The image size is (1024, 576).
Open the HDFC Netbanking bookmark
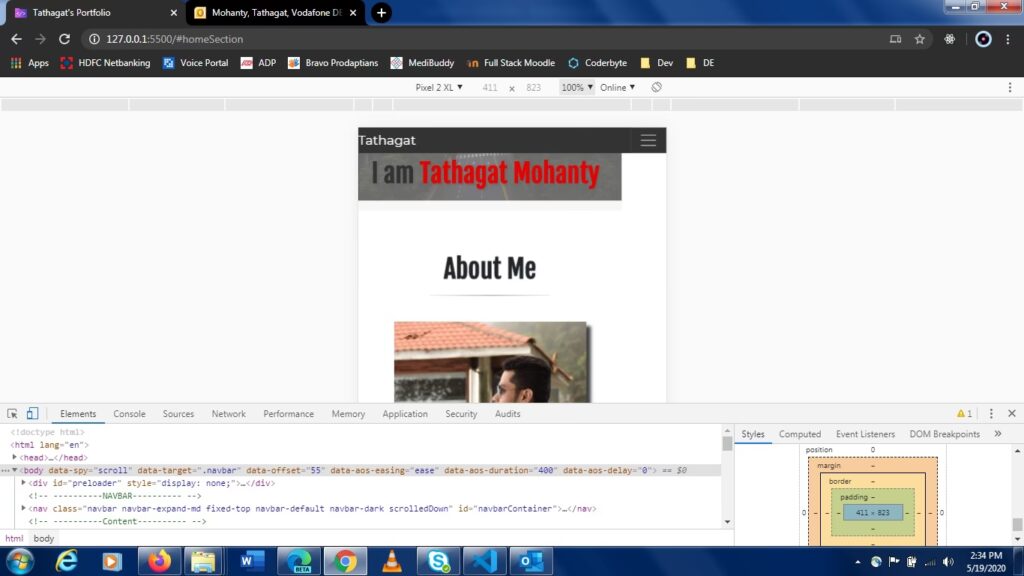[105, 63]
